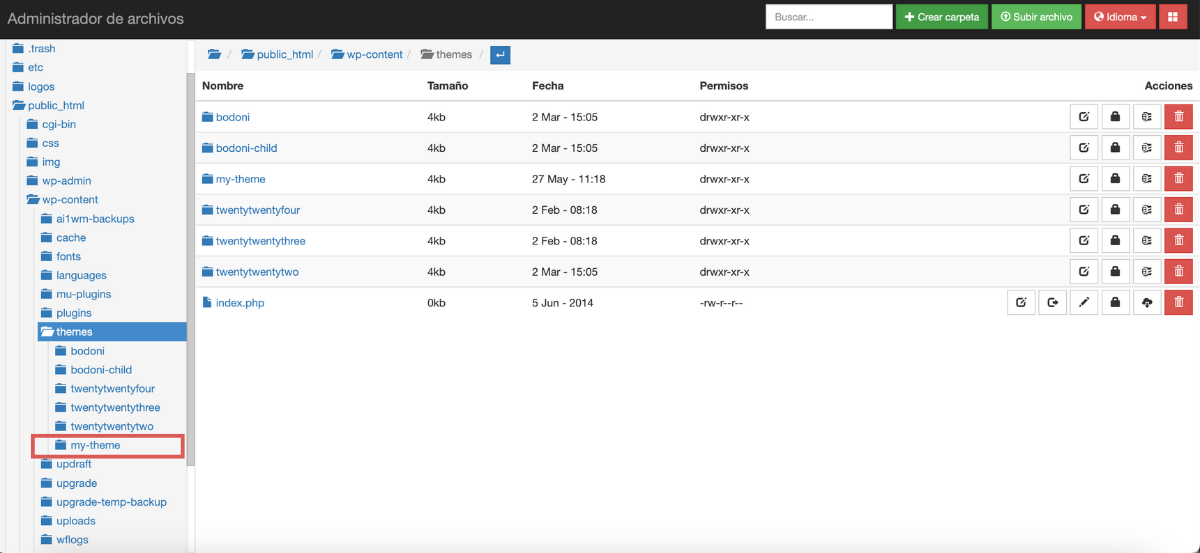The height and width of the screenshot is (553, 1200).
Task: Open the Idioma language dropdown
Action: 1120,17
